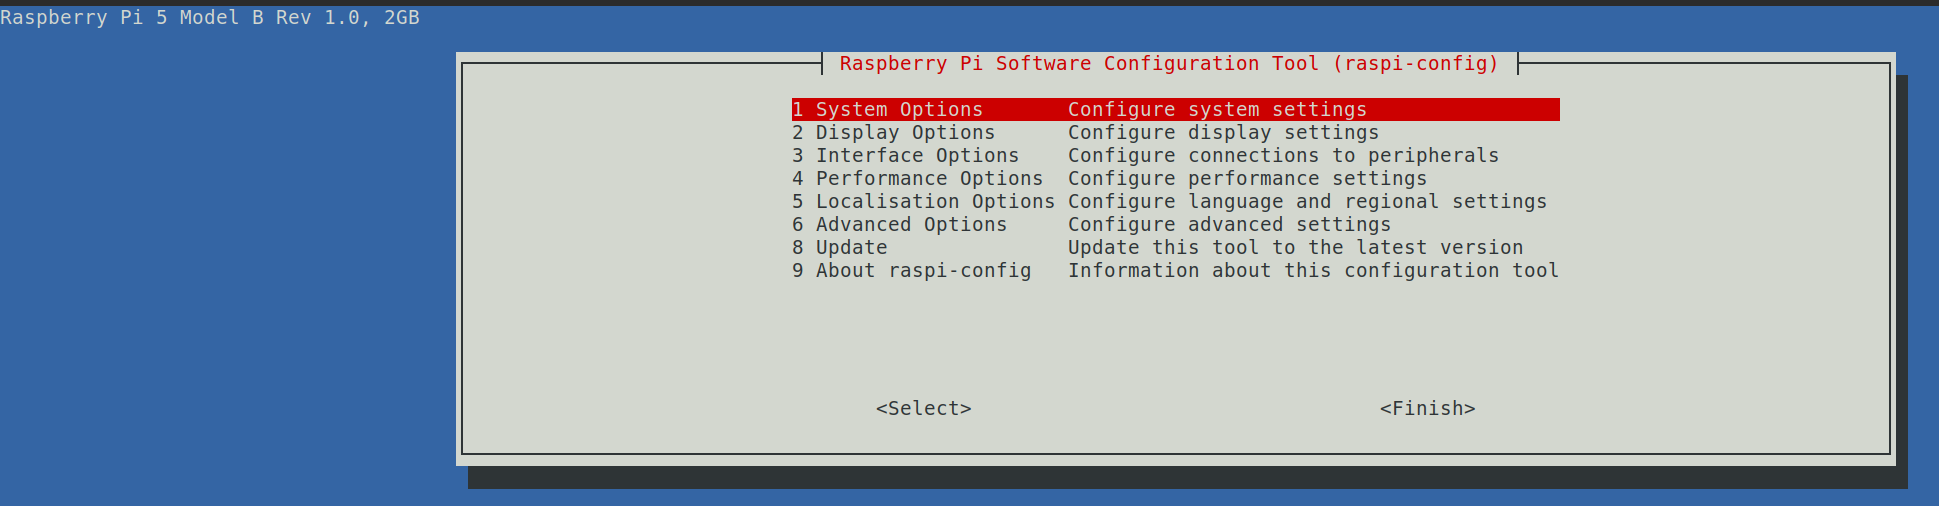
Task: Click 'Configure advanced settings' description
Action: [x=1229, y=225]
